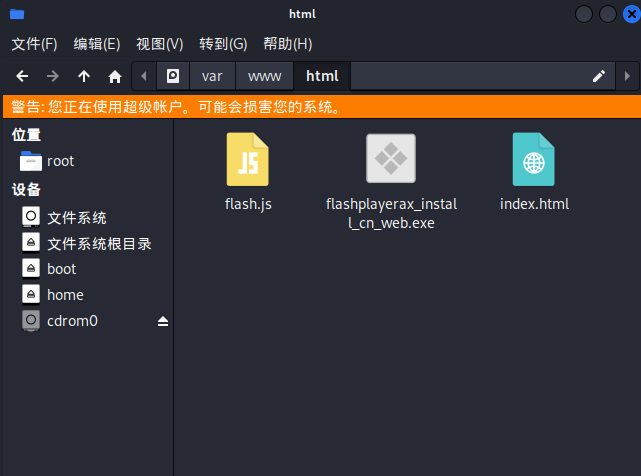641x476 pixels.
Task: Select the index.html file icon
Action: point(533,159)
